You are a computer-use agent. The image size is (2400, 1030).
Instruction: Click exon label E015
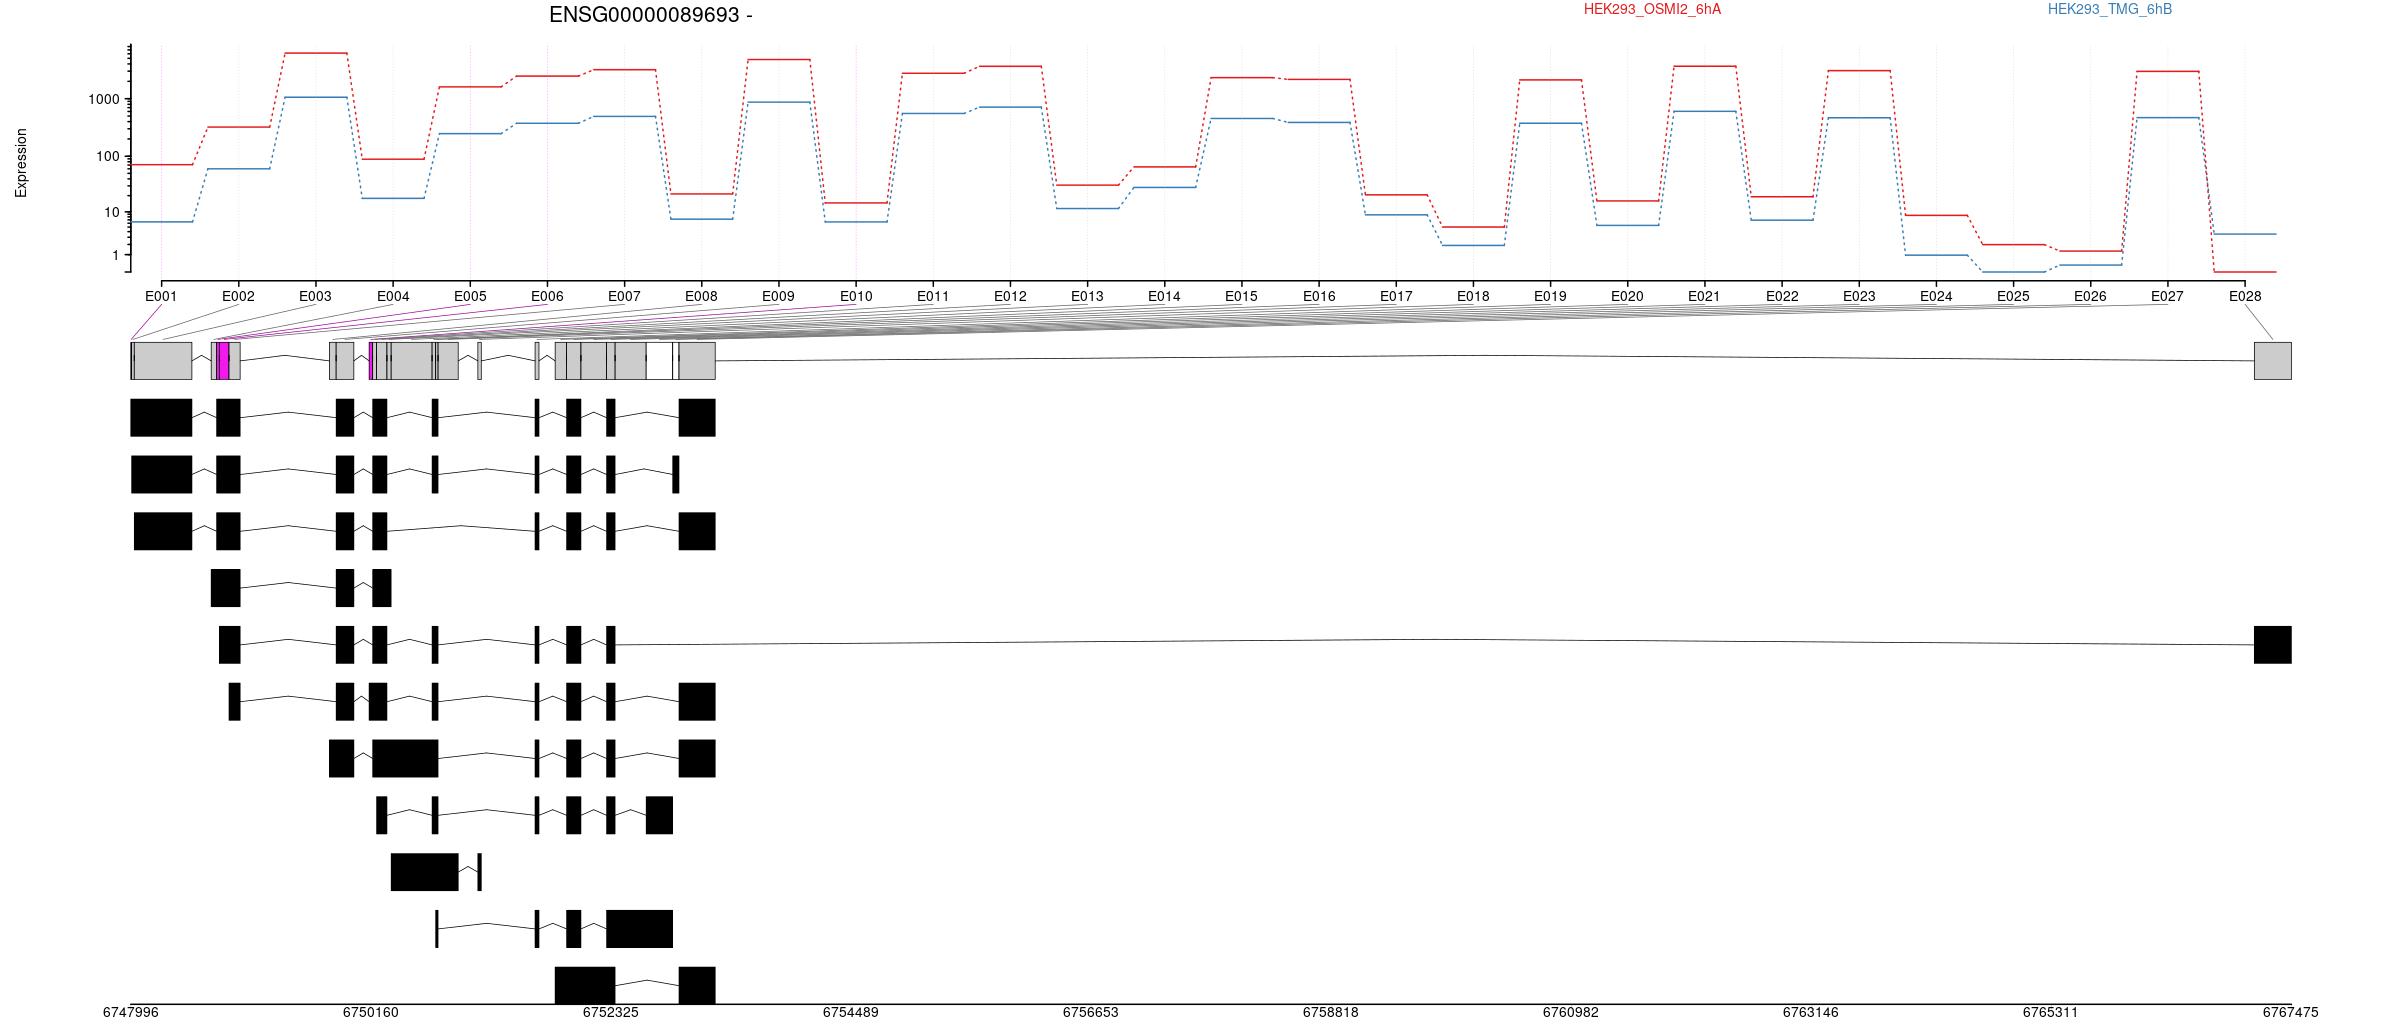1241,296
